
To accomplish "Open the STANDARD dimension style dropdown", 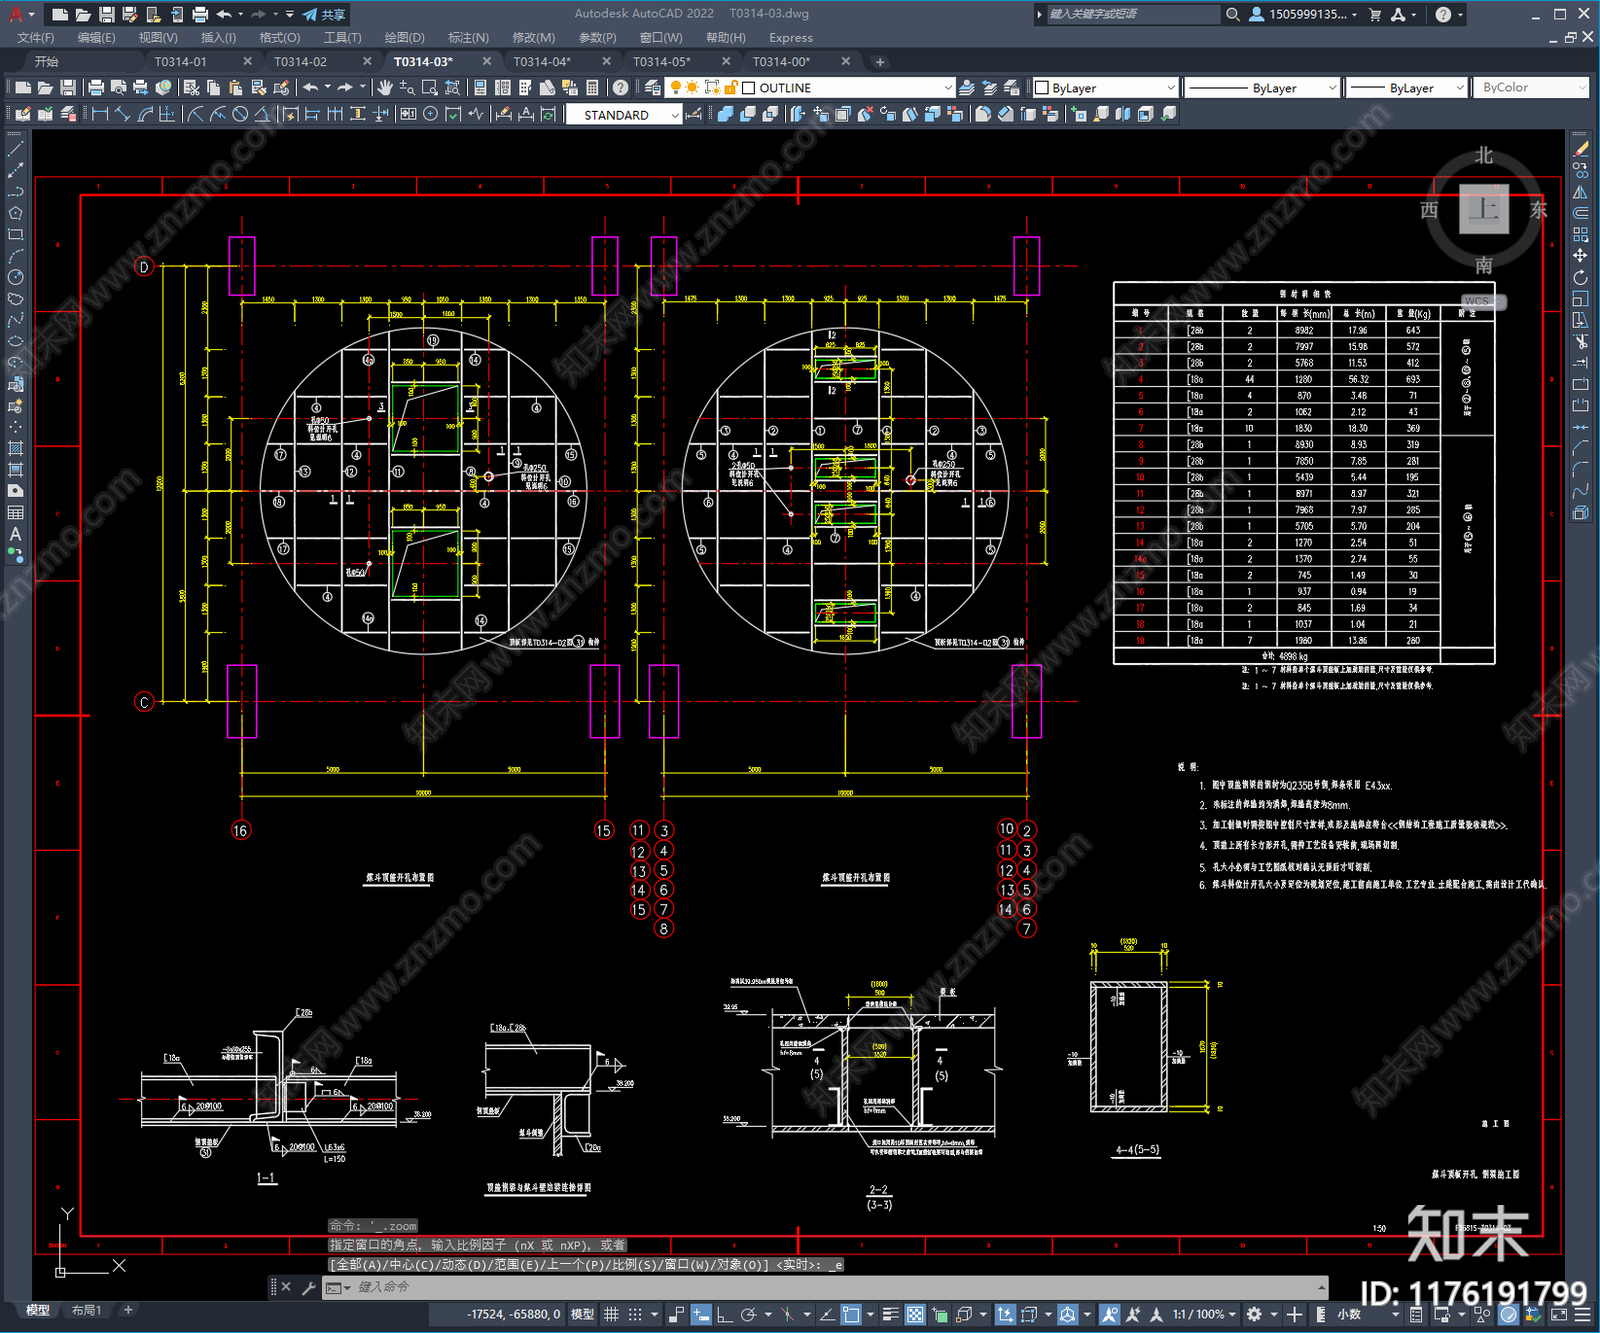I will (x=675, y=115).
